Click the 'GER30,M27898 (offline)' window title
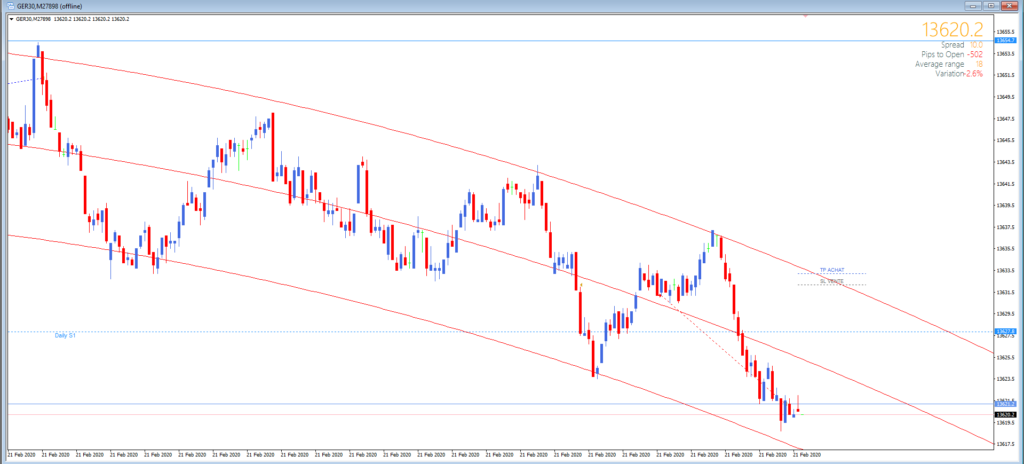The height and width of the screenshot is (464, 1024). pos(48,6)
